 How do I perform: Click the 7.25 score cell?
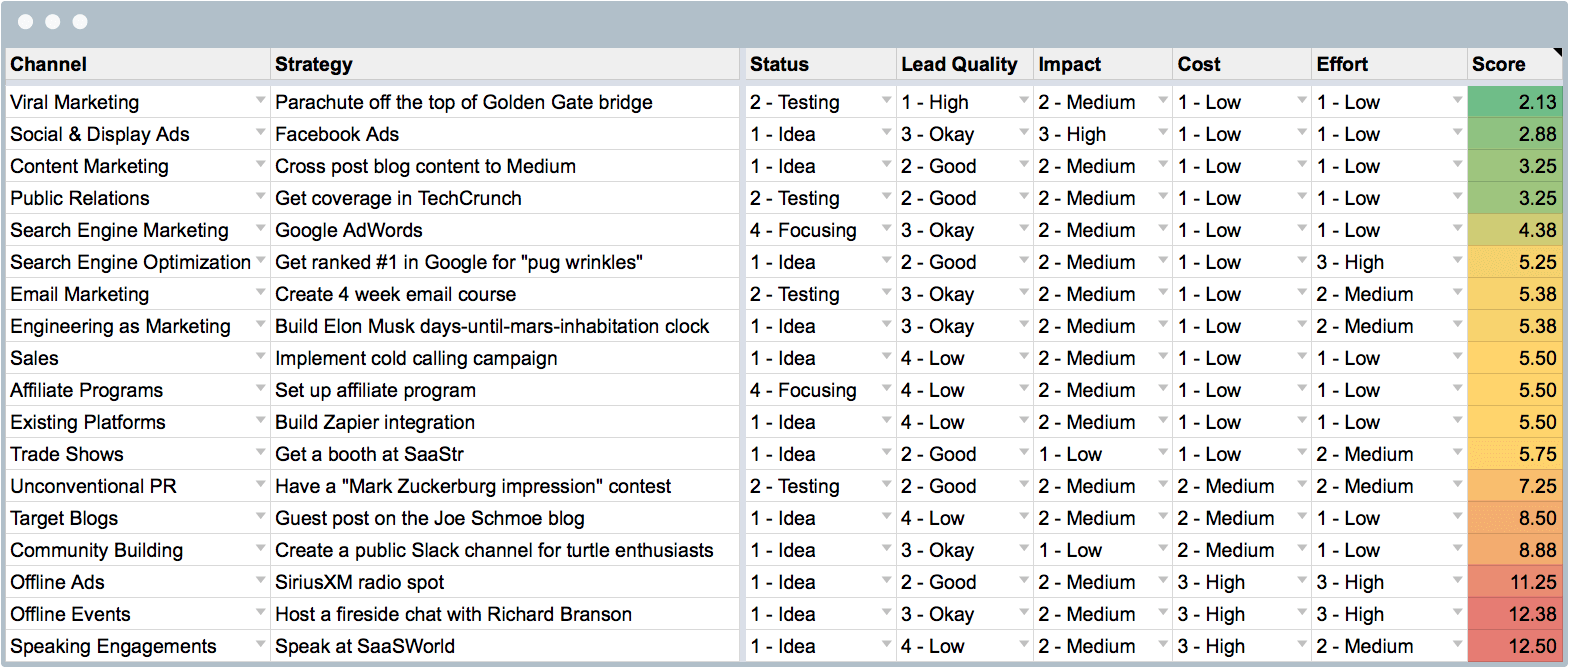click(x=1515, y=486)
